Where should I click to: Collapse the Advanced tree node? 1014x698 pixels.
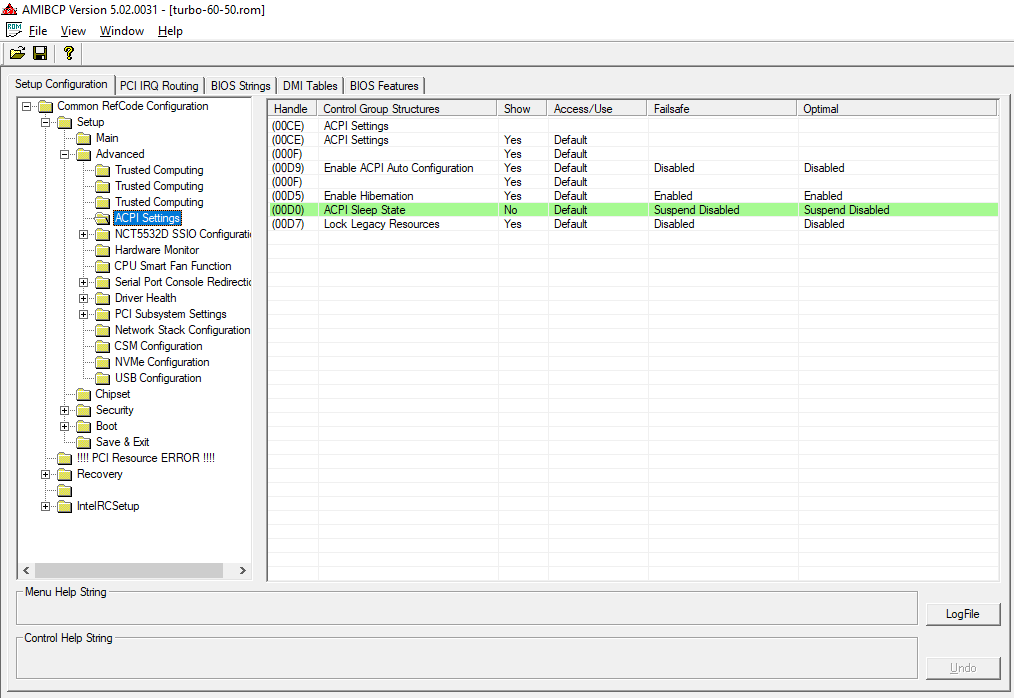click(64, 155)
